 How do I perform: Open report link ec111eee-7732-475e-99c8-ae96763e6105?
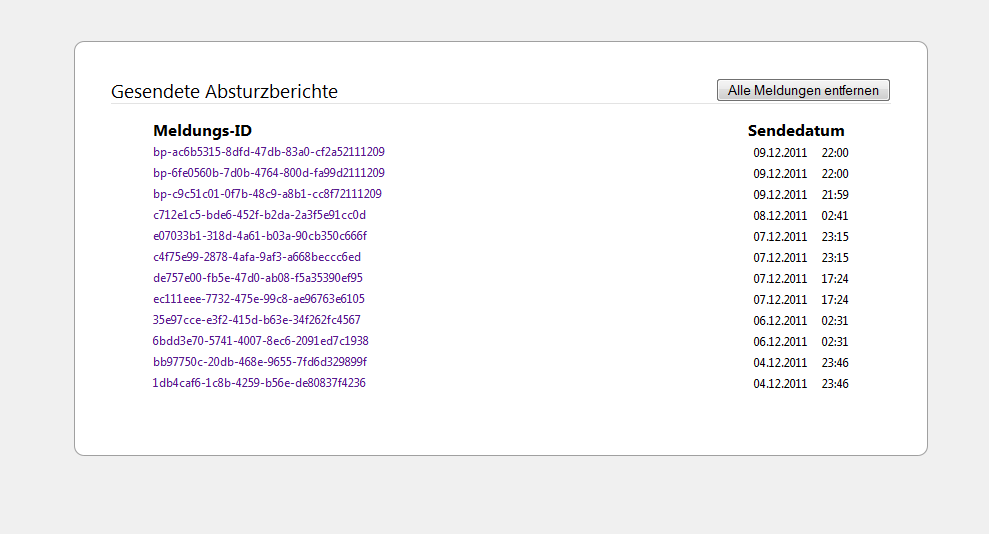click(x=259, y=299)
